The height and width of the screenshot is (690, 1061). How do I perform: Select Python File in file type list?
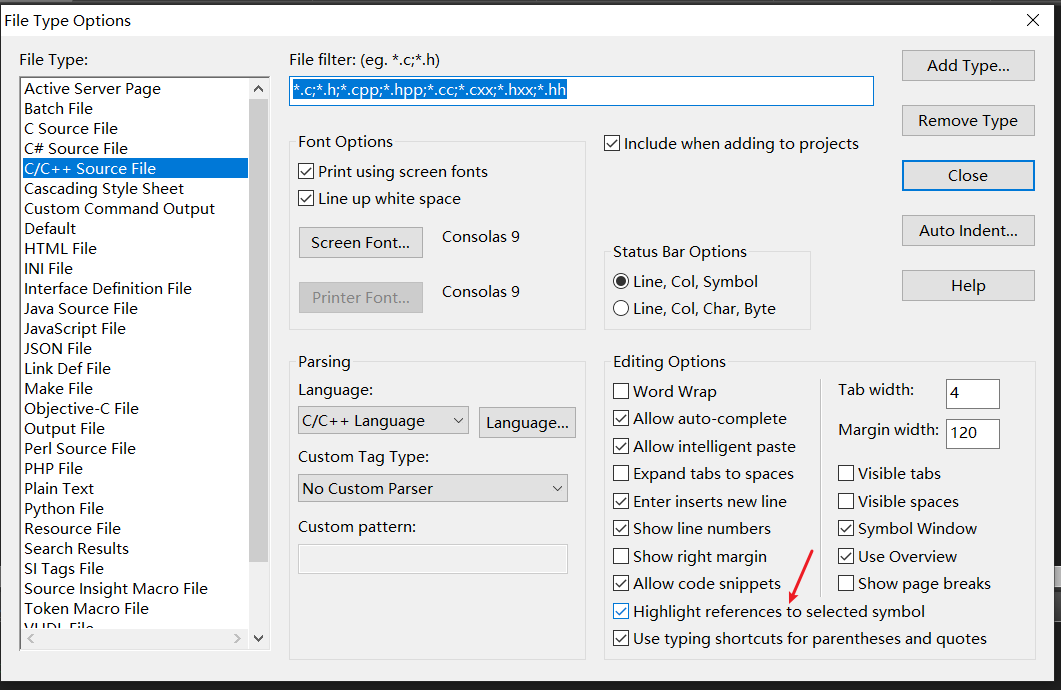(64, 508)
